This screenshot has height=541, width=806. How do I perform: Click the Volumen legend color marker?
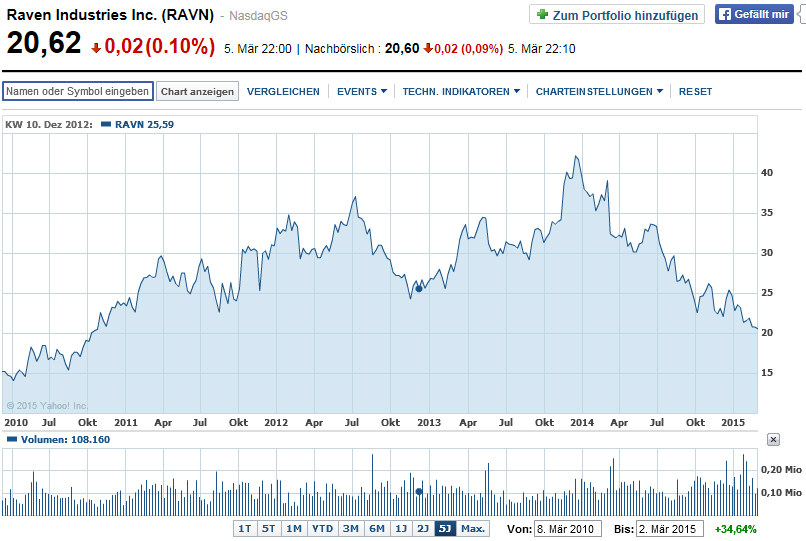[x=11, y=439]
